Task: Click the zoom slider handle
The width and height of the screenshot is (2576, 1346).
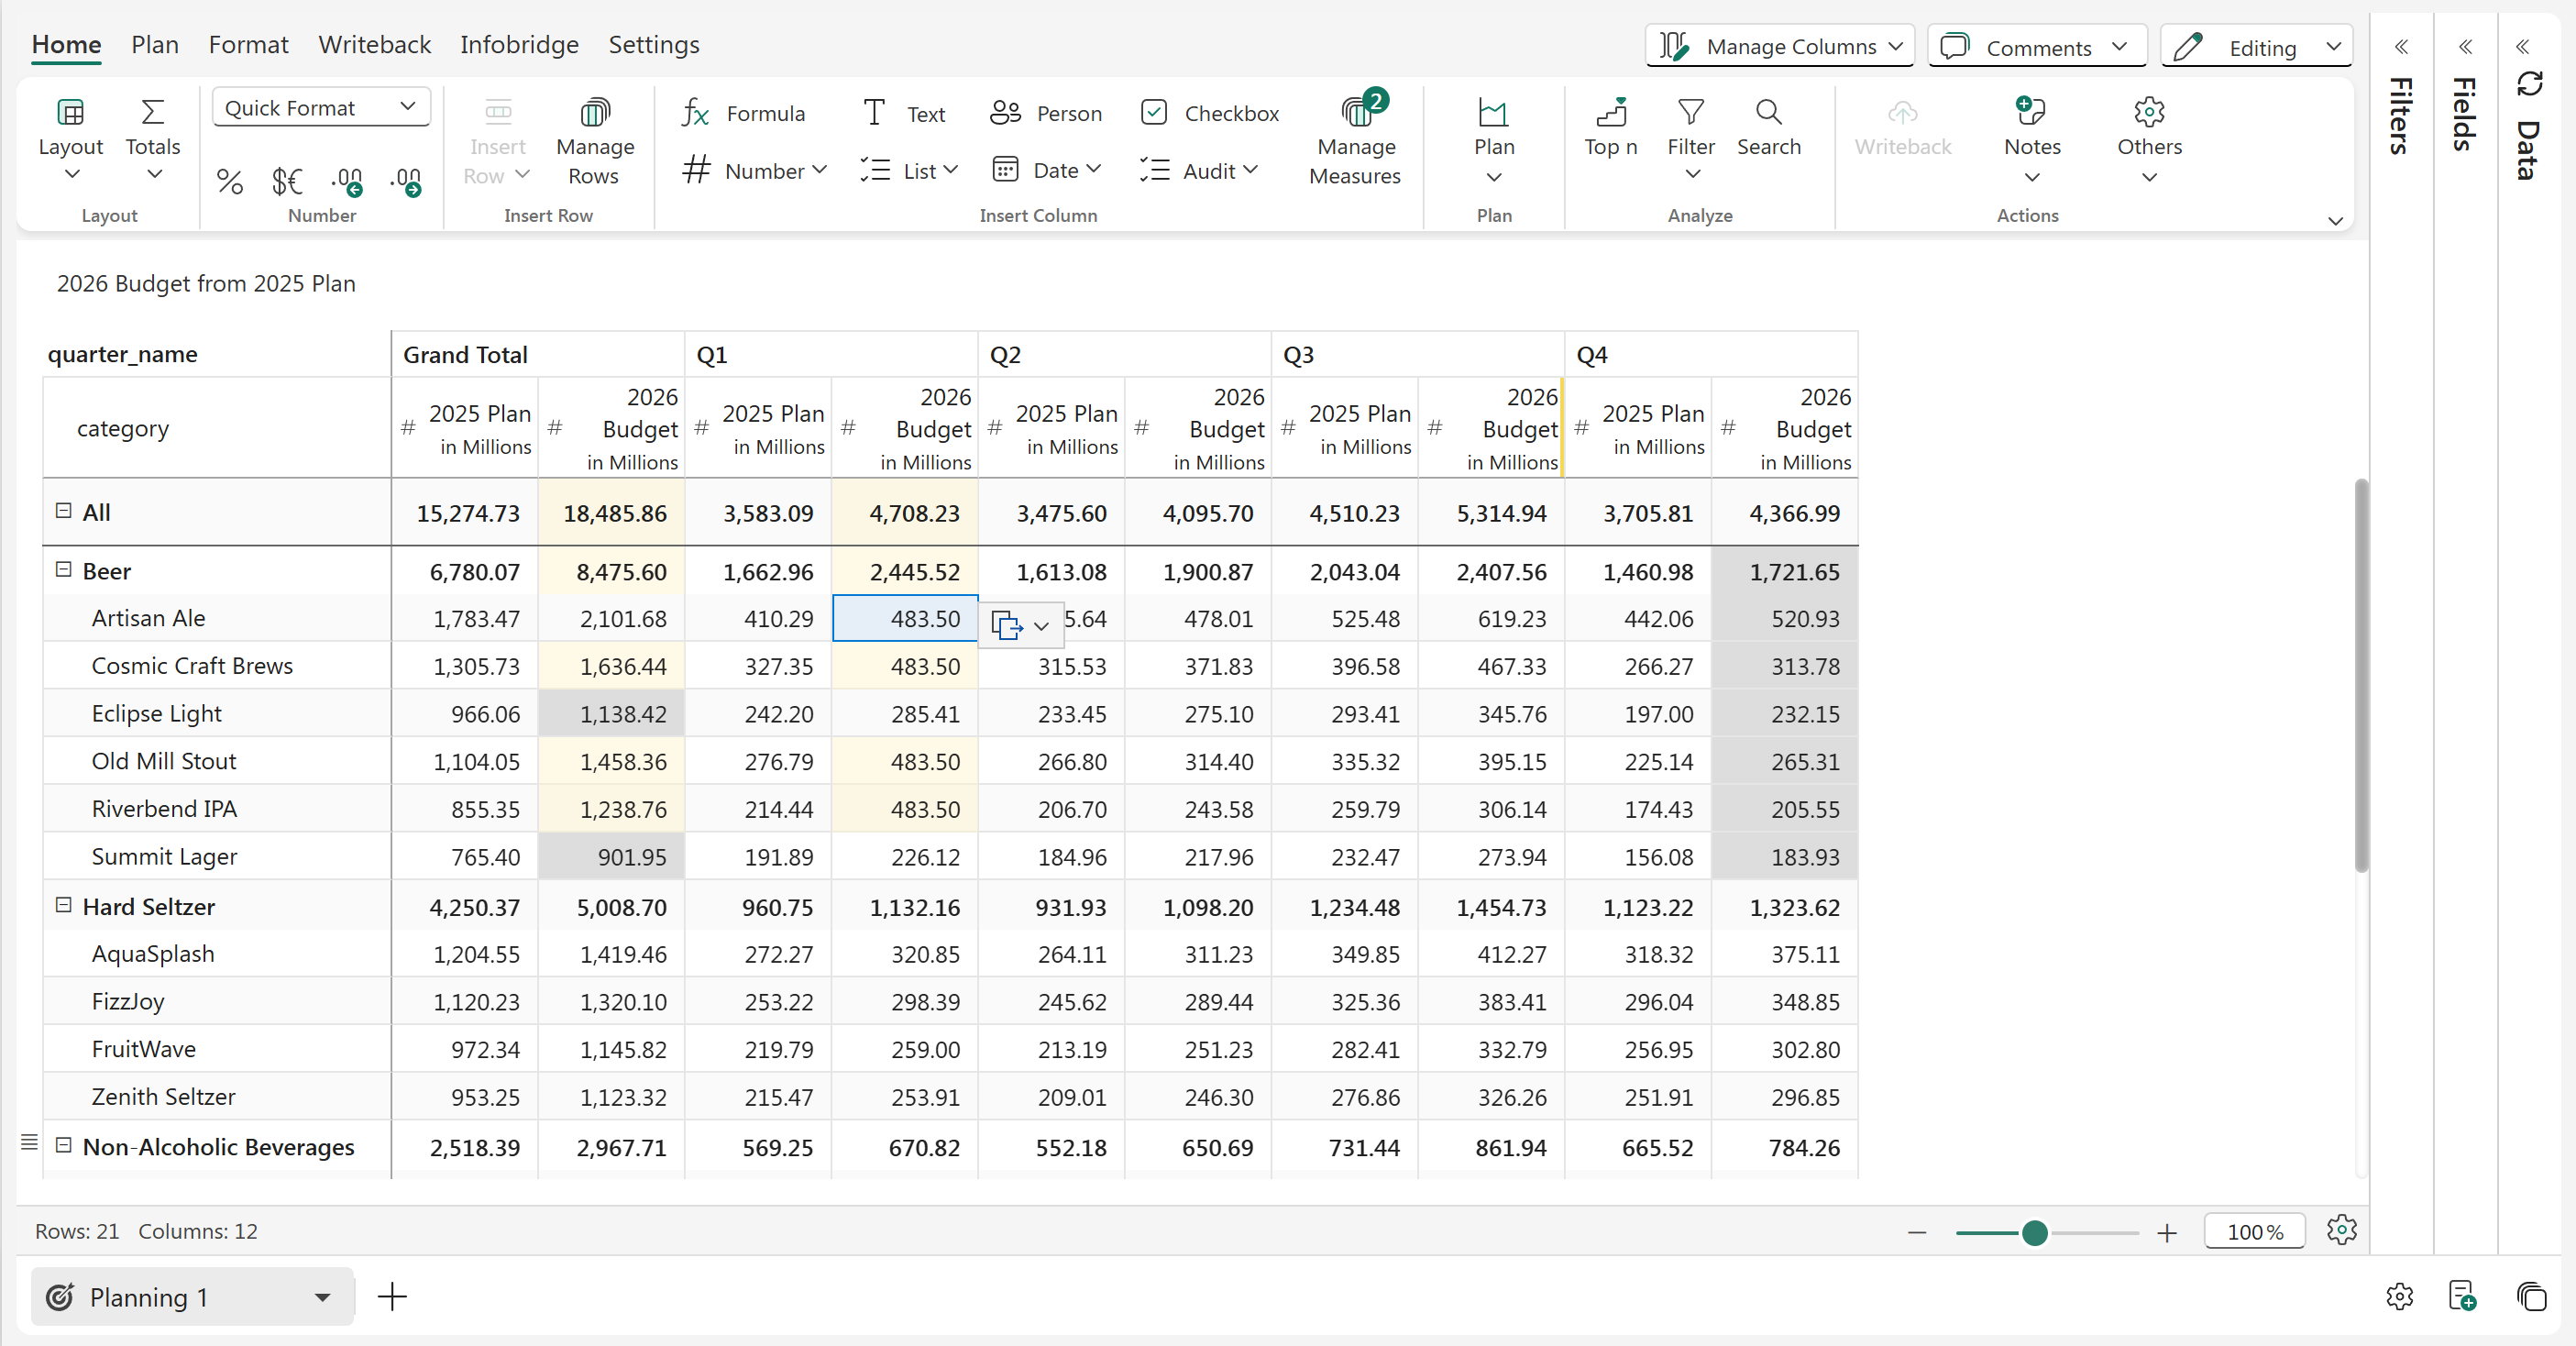Action: pyautogui.click(x=2034, y=1232)
